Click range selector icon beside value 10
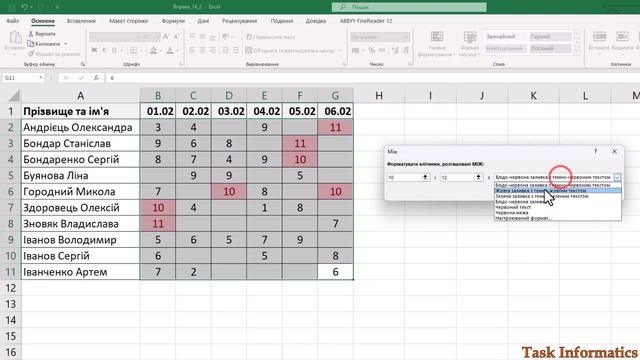This screenshot has width=640, height=360. point(425,177)
